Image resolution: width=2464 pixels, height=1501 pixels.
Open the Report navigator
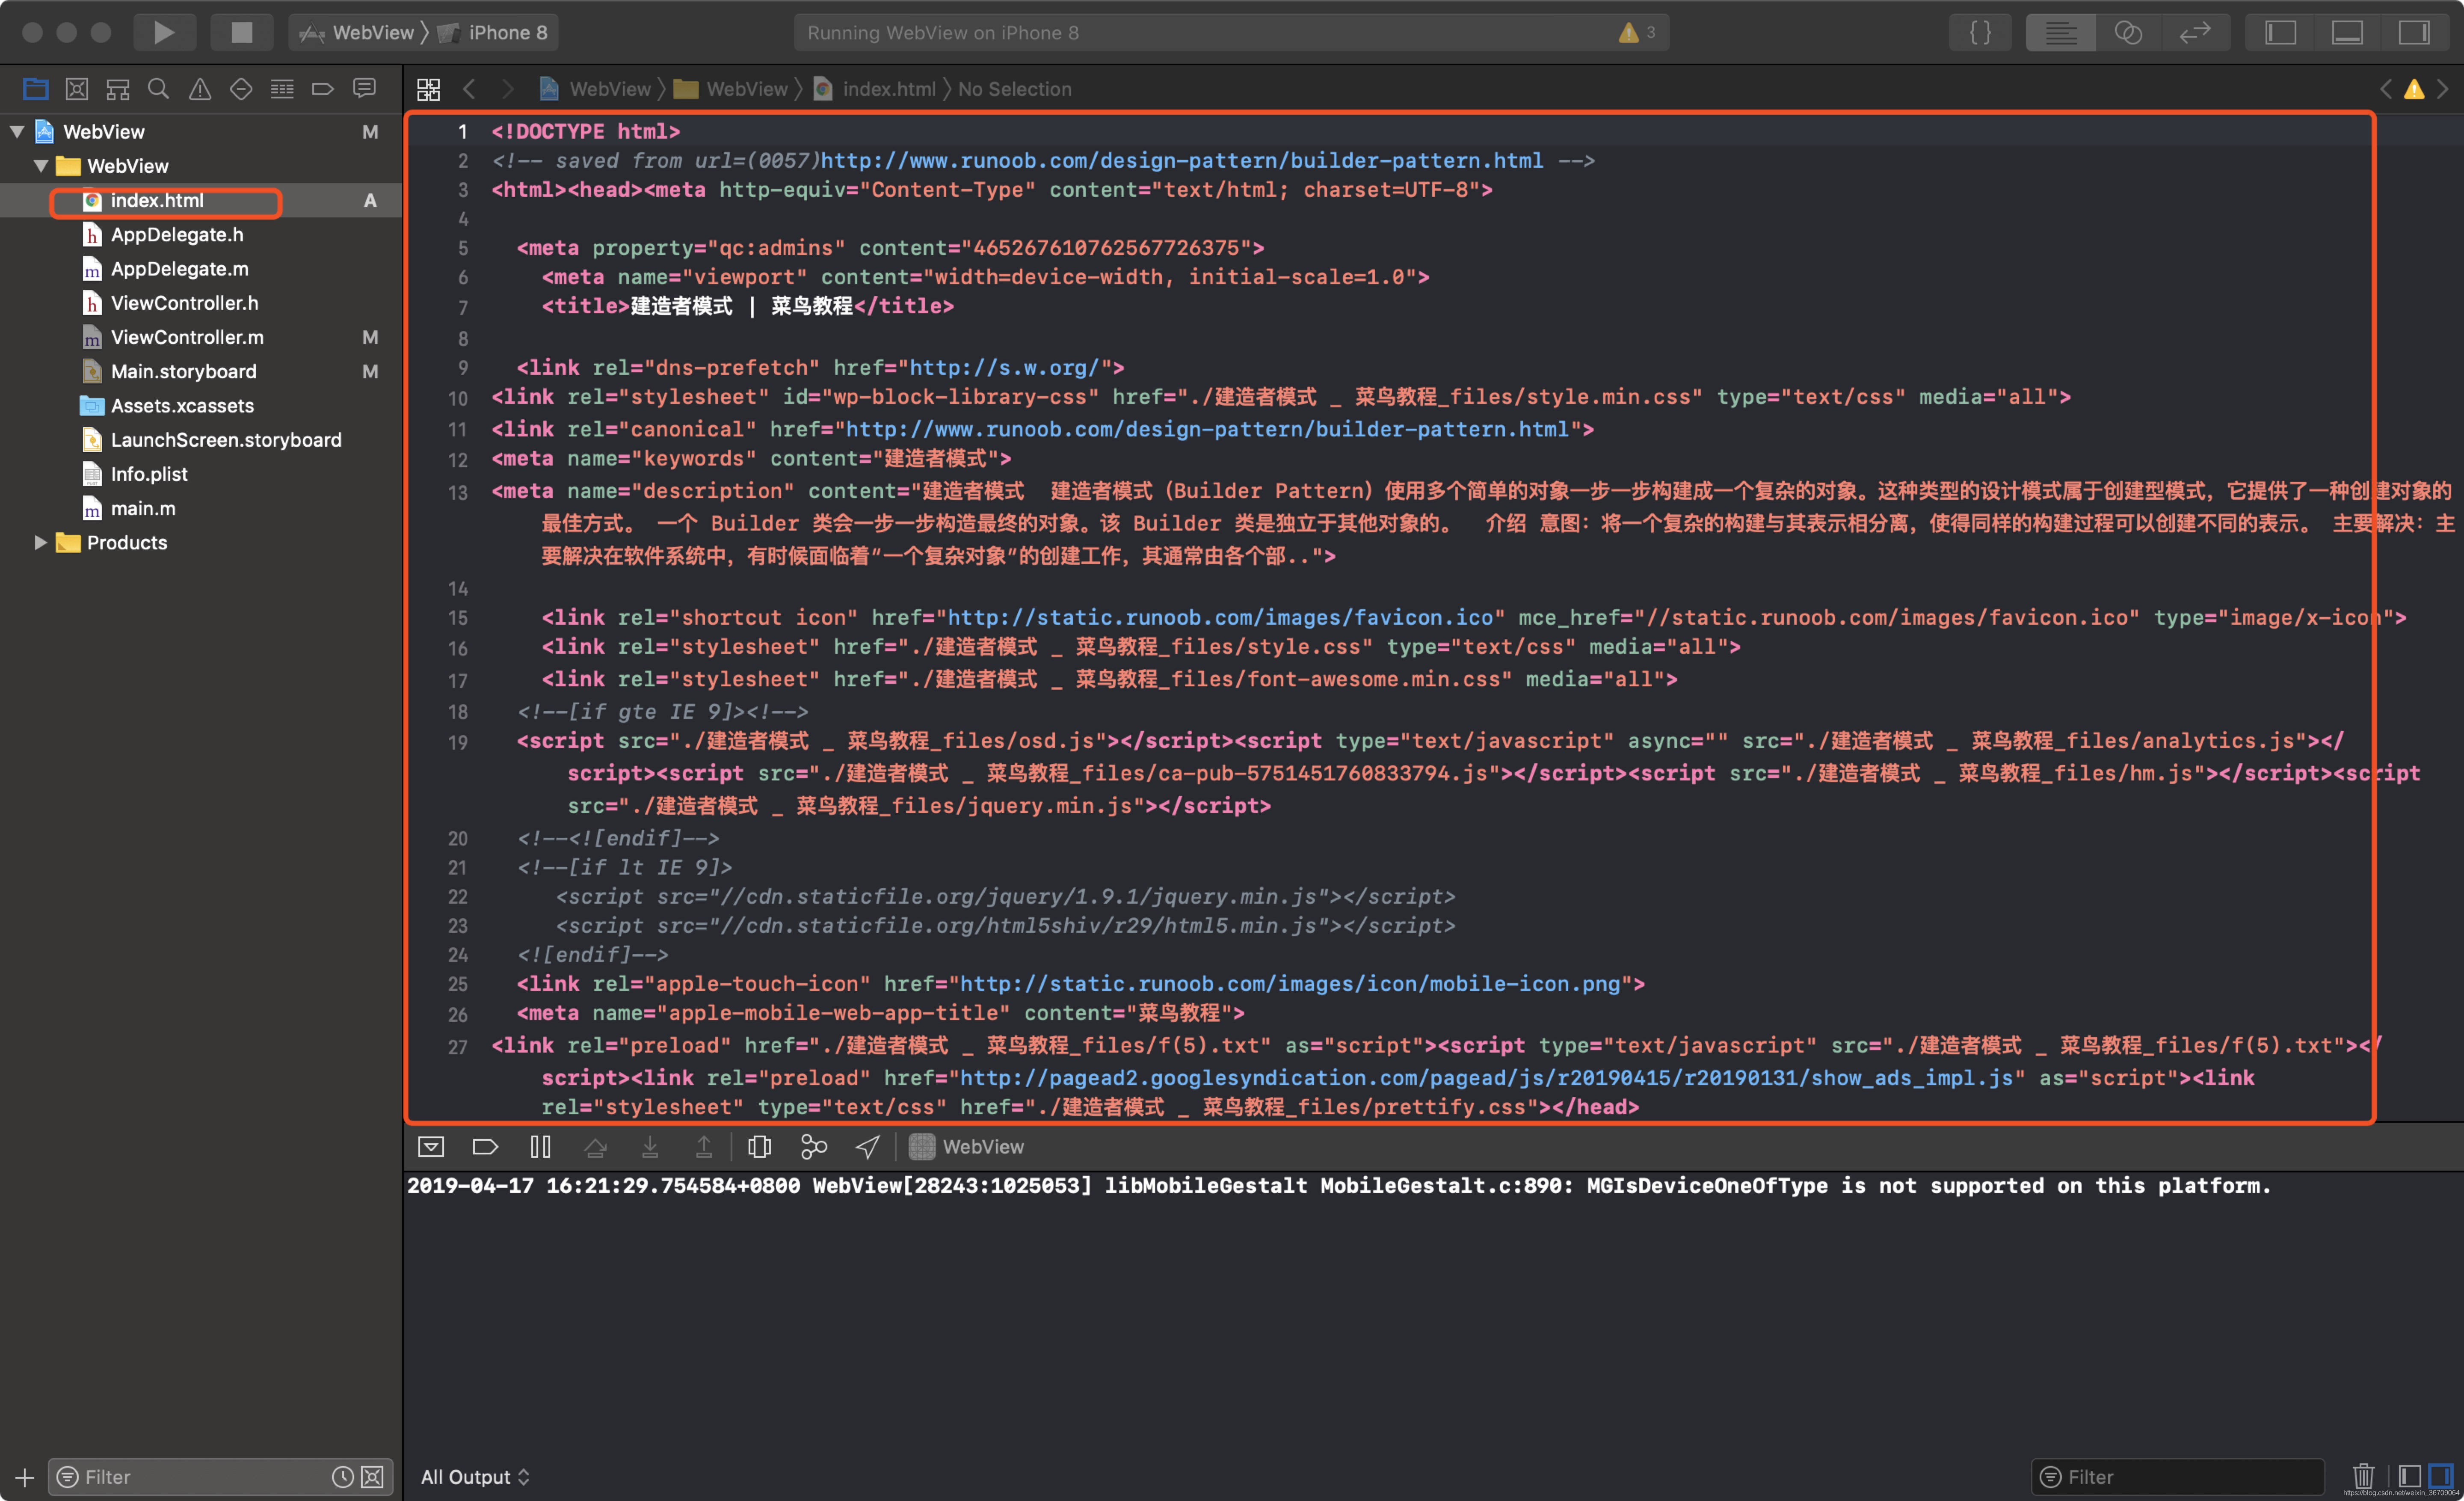(364, 89)
